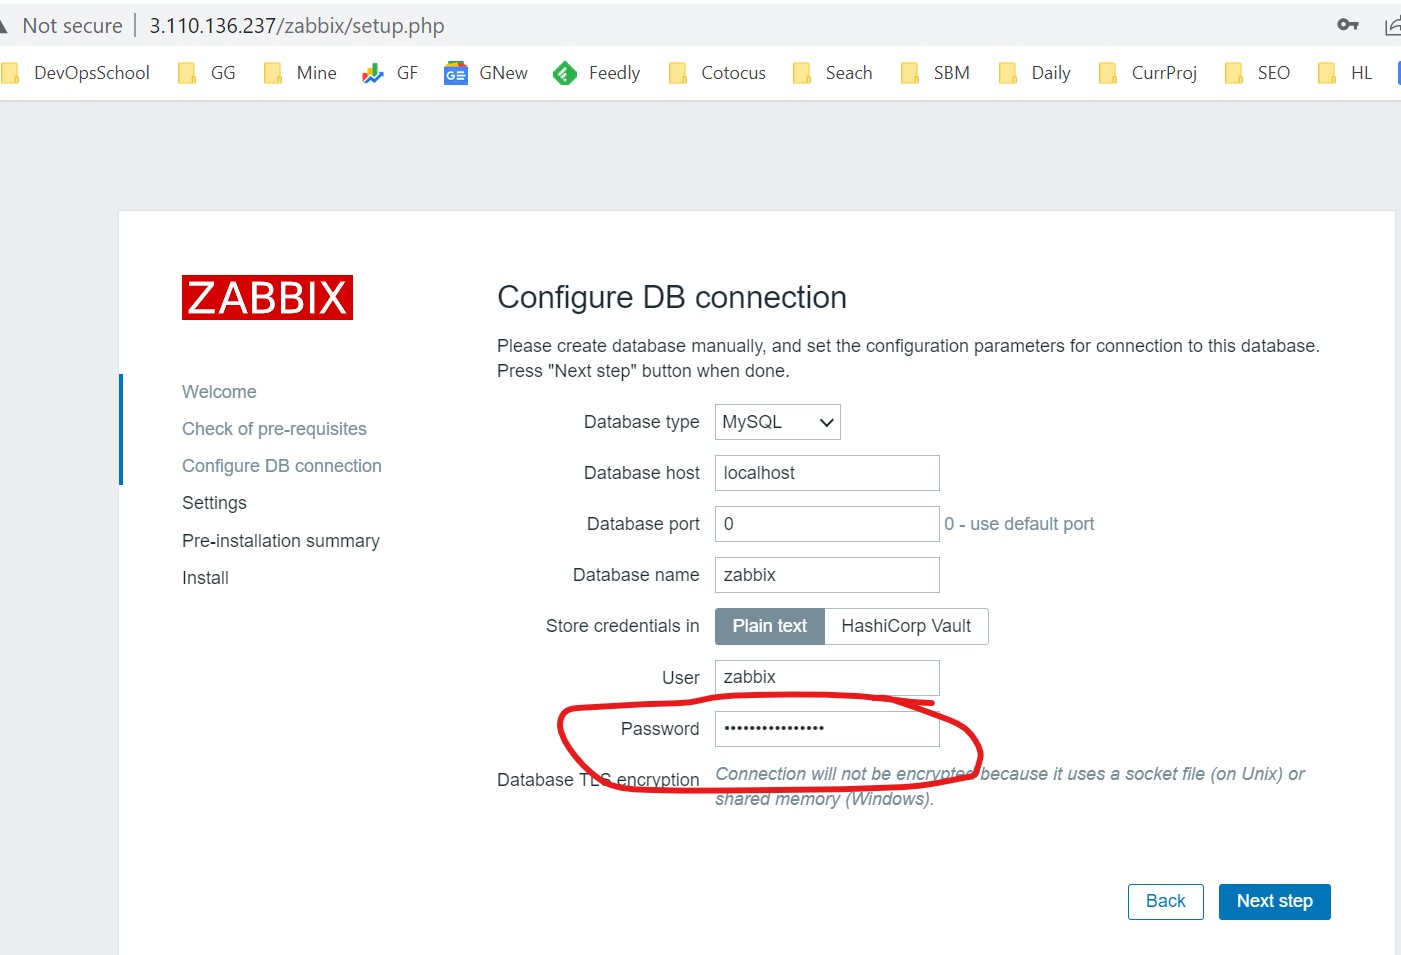Screen dimensions: 1401x955
Task: Click the Database port field
Action: click(827, 524)
